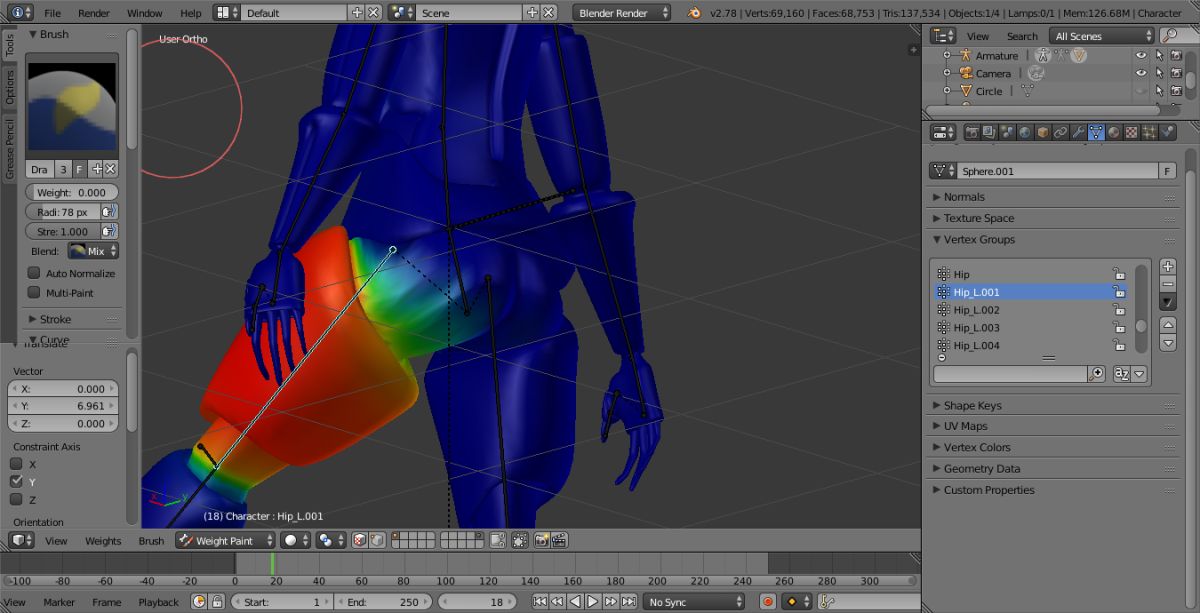Screen dimensions: 1200x613
Task: Move vertex group down in list
Action: (1167, 344)
